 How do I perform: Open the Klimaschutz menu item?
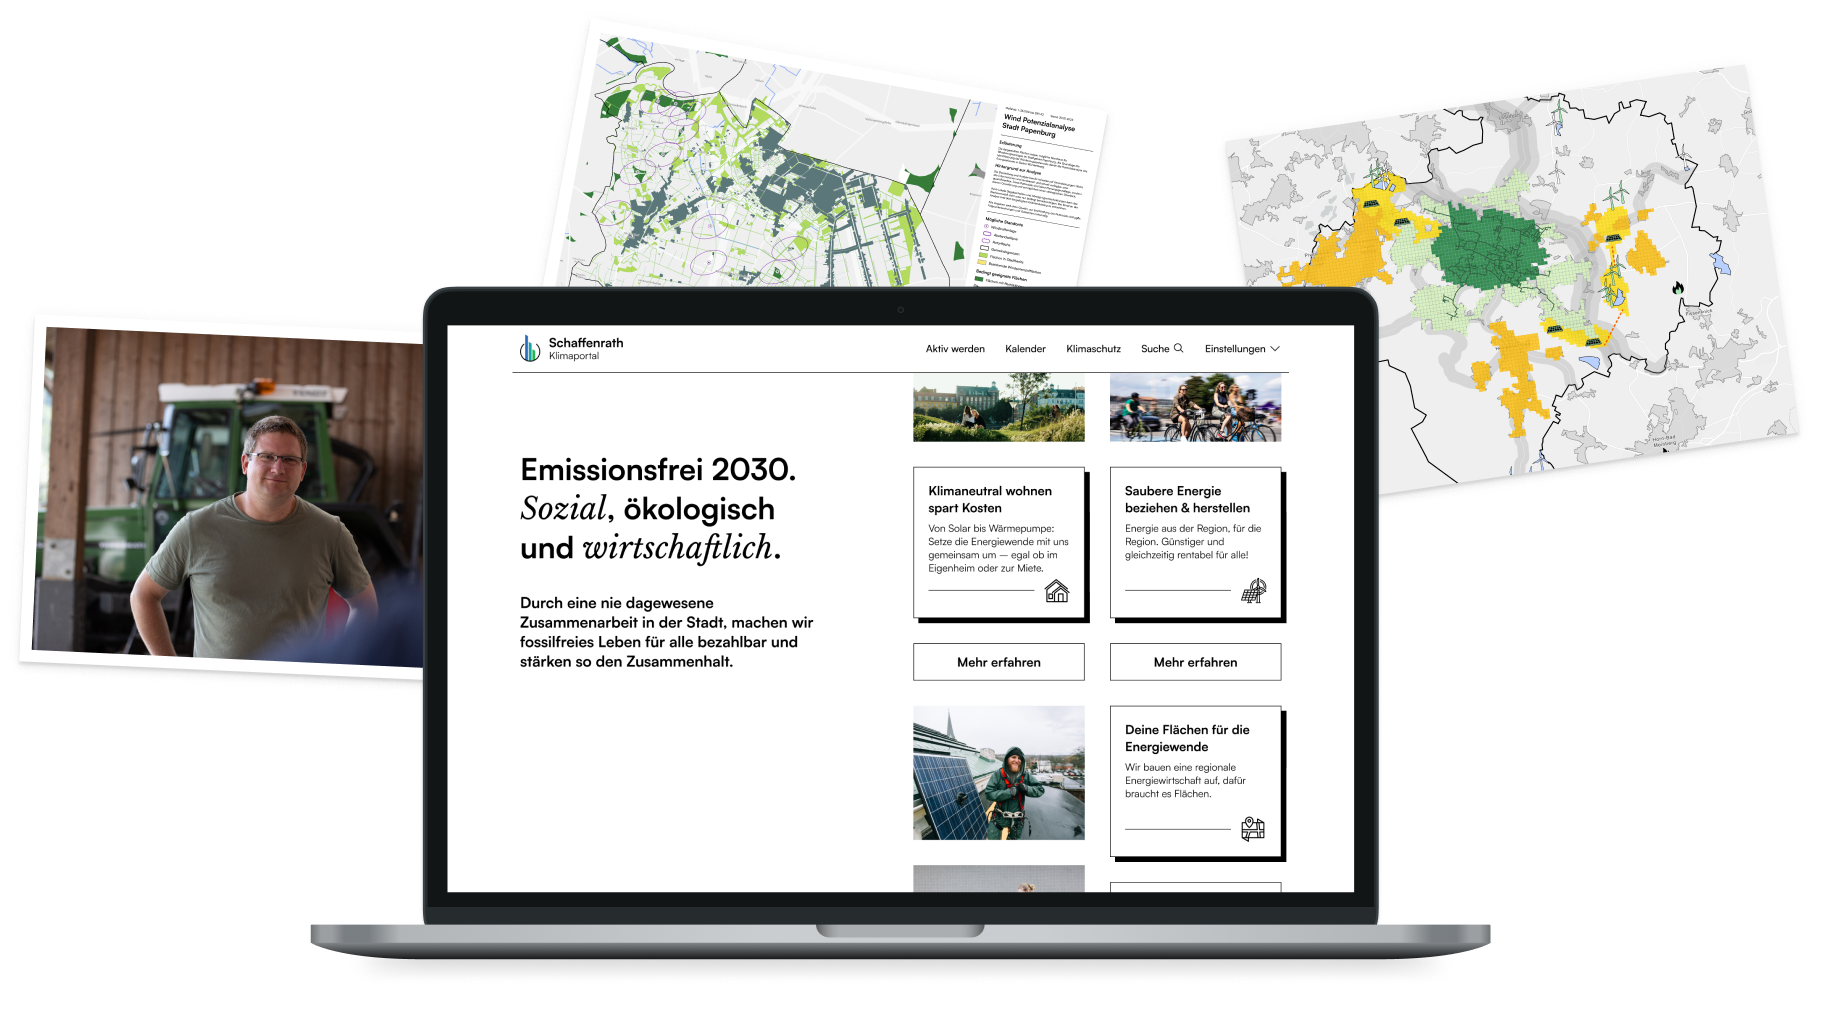pos(1093,349)
